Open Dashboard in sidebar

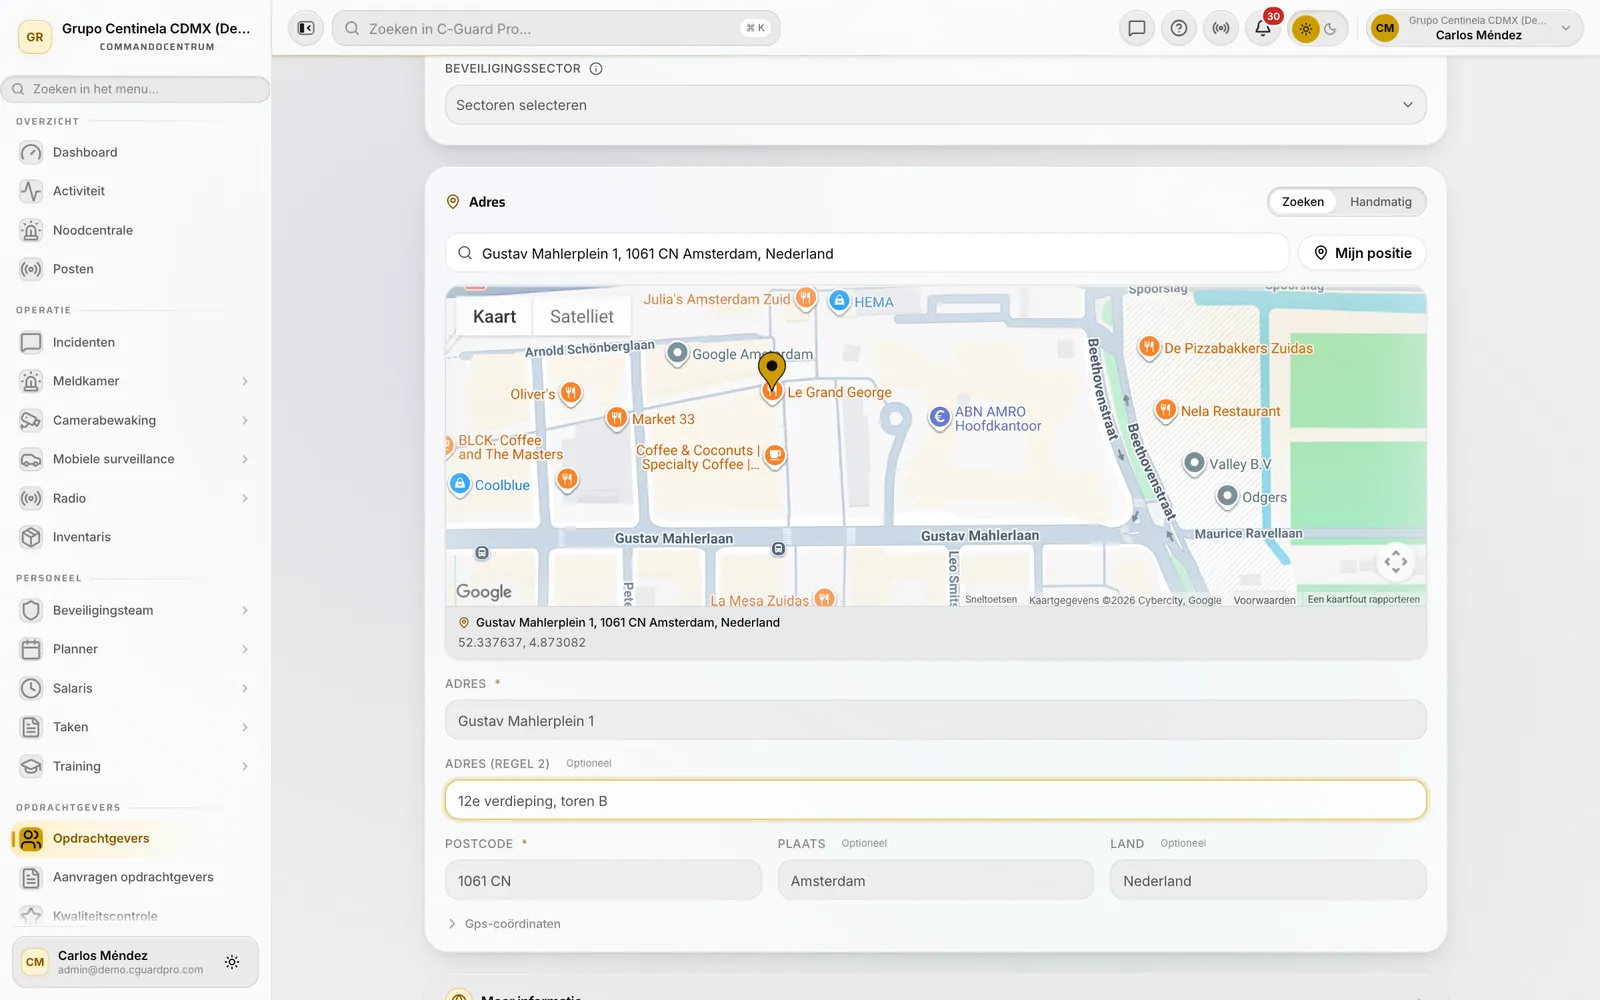tap(136, 152)
